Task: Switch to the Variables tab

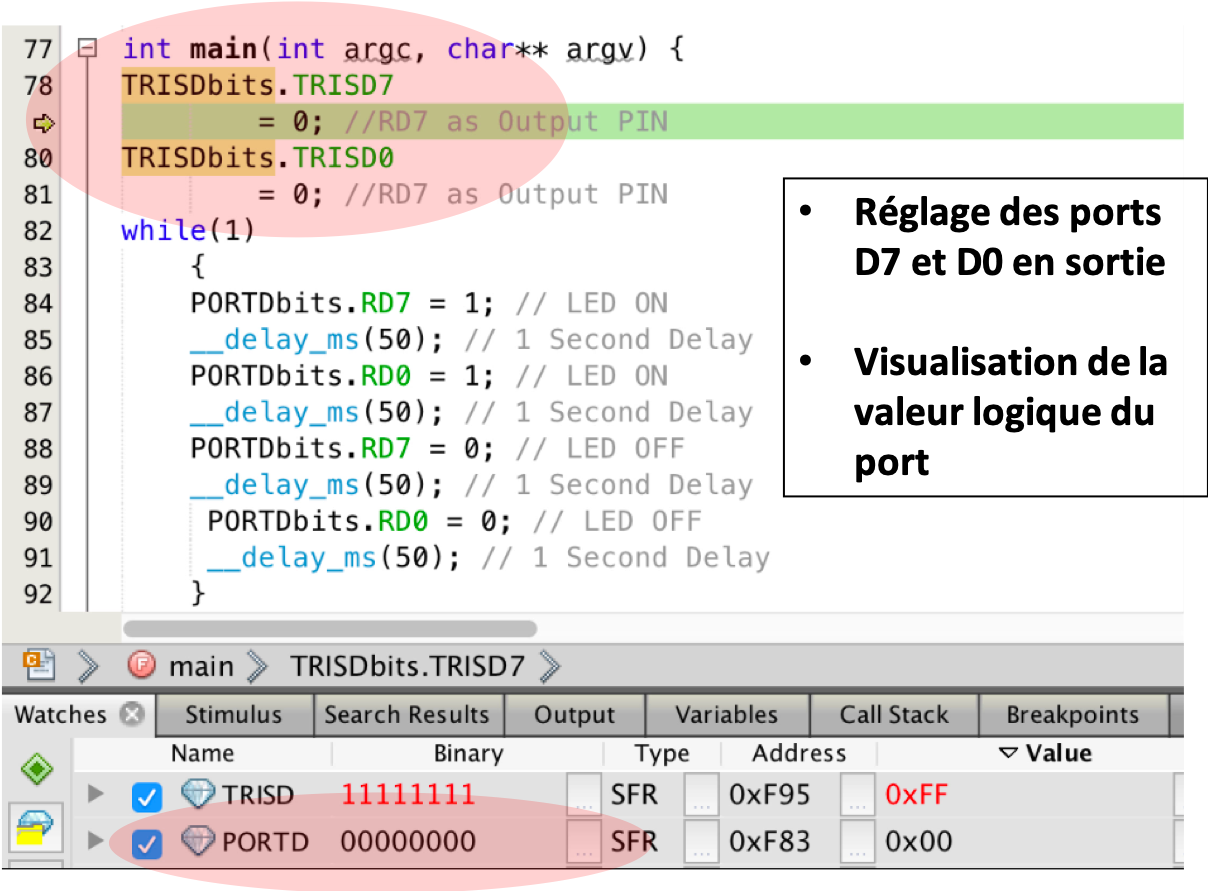Action: coord(726,715)
